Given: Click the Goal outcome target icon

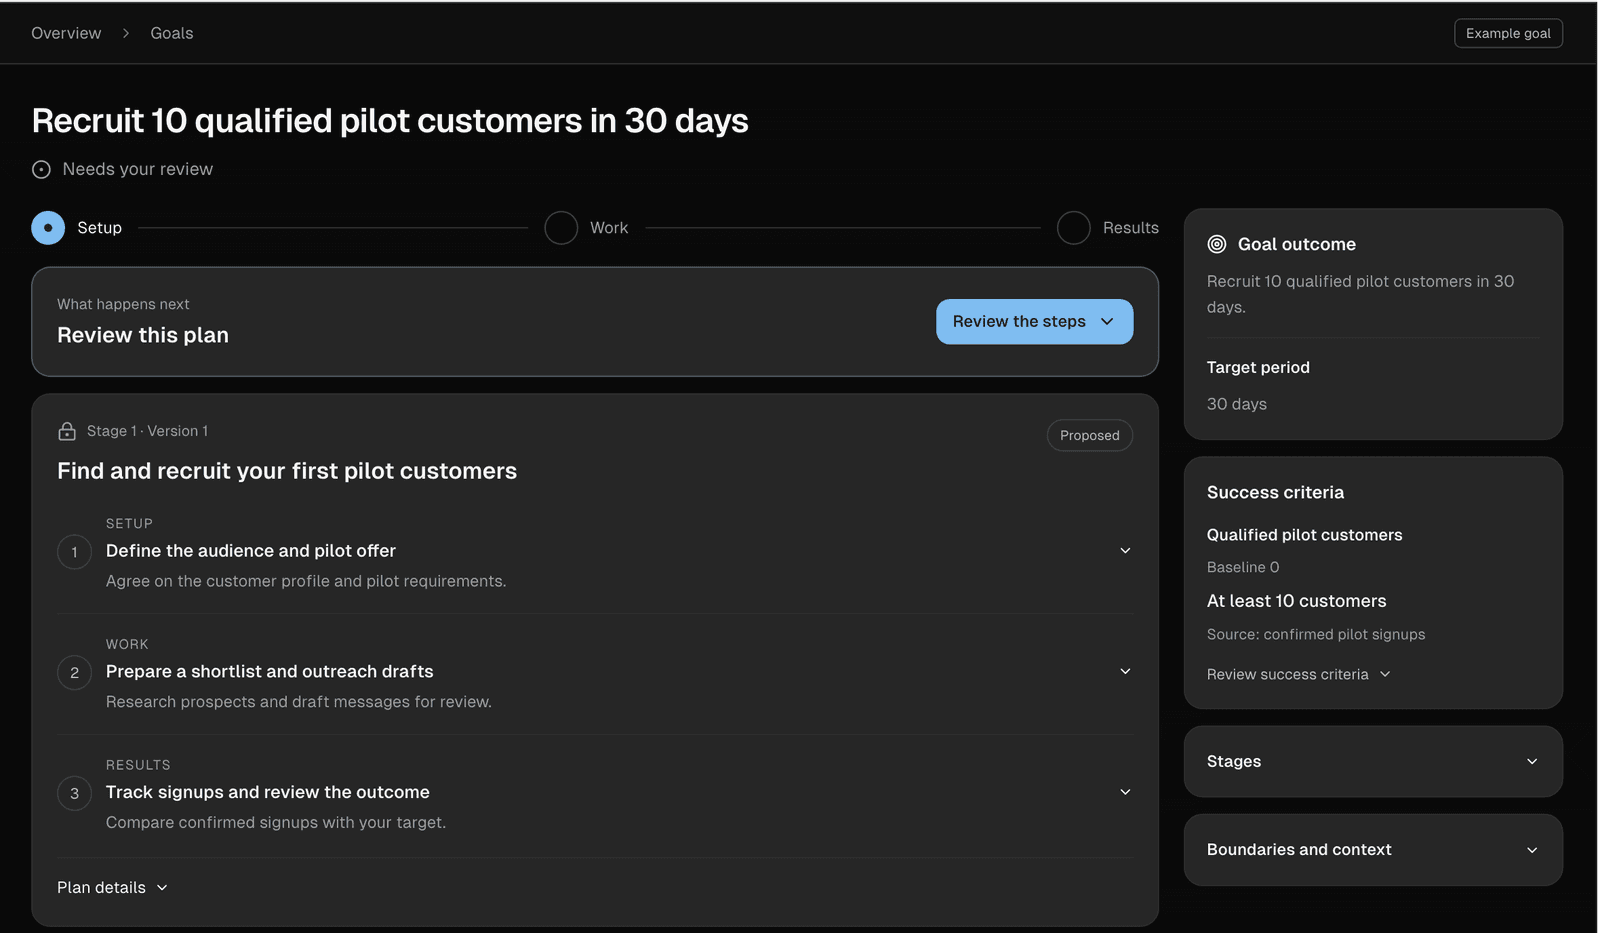Looking at the screenshot, I should pyautogui.click(x=1217, y=244).
